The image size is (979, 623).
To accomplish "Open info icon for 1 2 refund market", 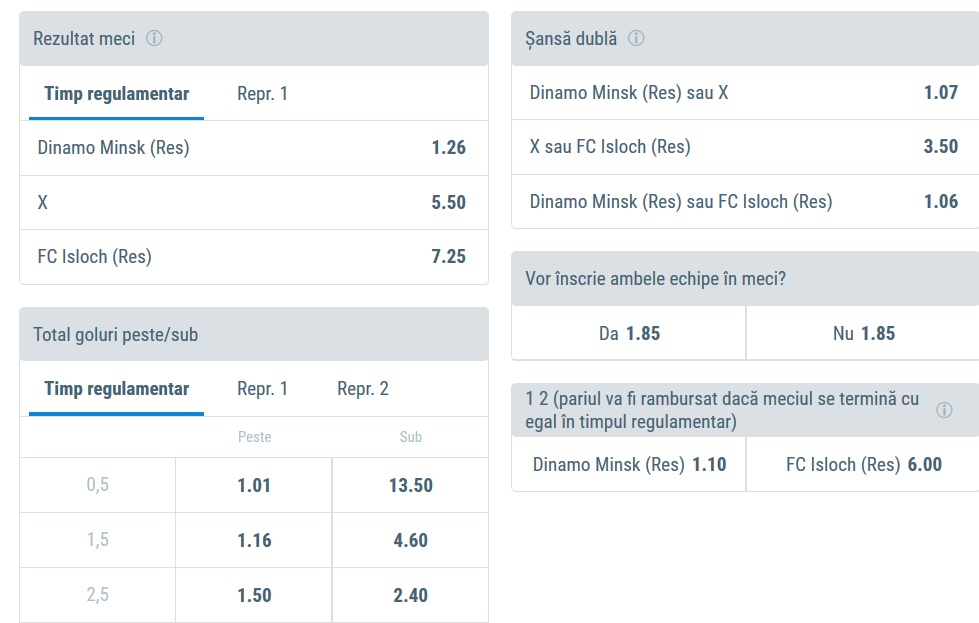I will [x=944, y=410].
